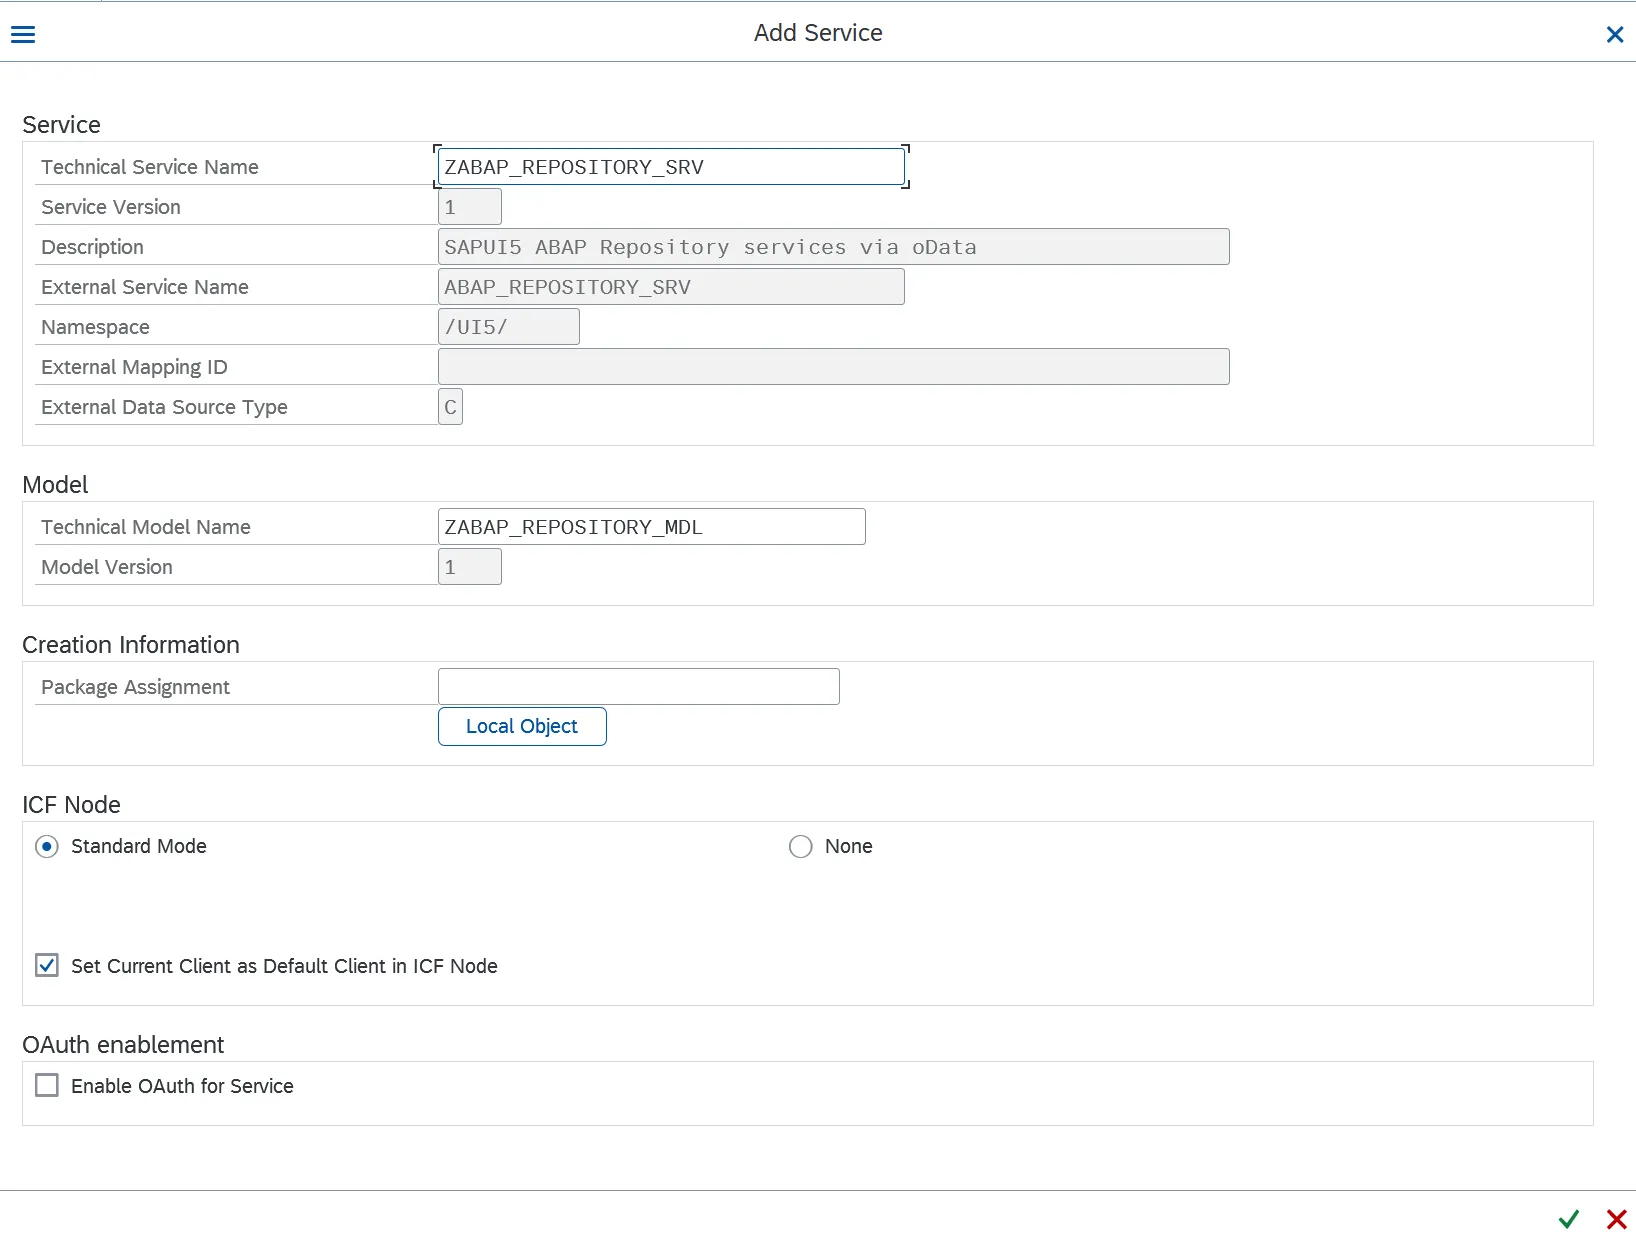Enable OAuth for Service checkbox
This screenshot has width=1636, height=1246.
click(x=47, y=1086)
